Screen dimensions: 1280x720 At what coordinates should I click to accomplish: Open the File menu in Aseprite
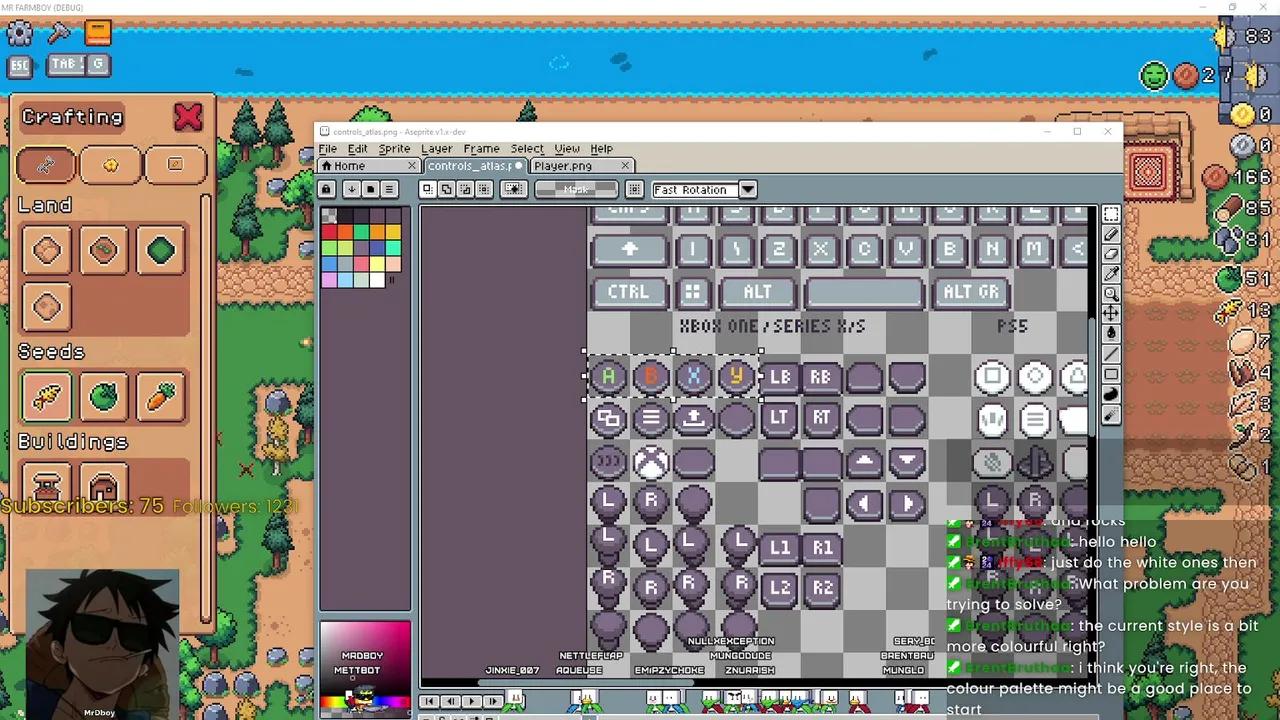[x=328, y=149]
